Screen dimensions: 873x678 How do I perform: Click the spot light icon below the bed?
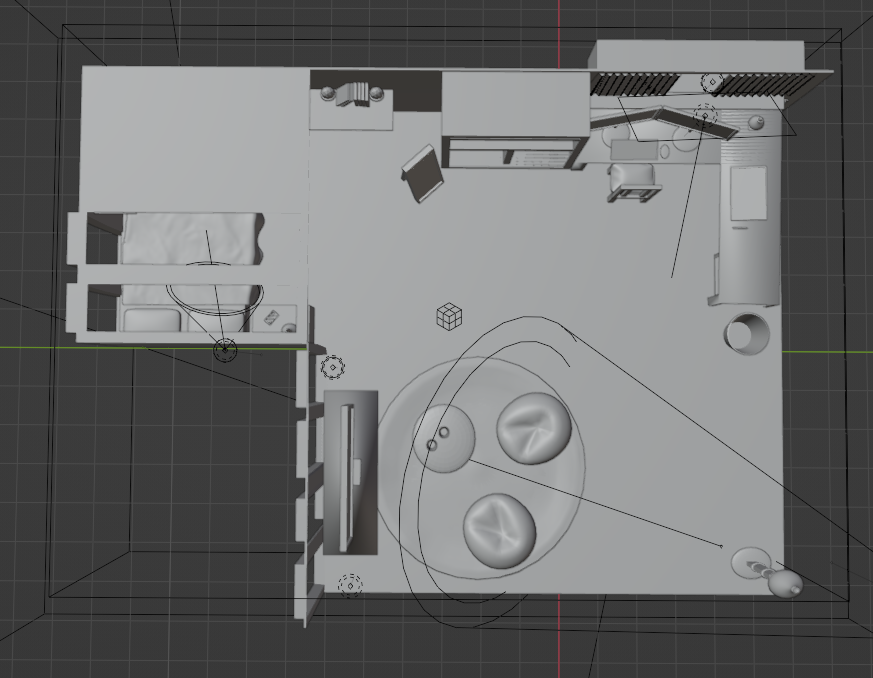tap(226, 349)
